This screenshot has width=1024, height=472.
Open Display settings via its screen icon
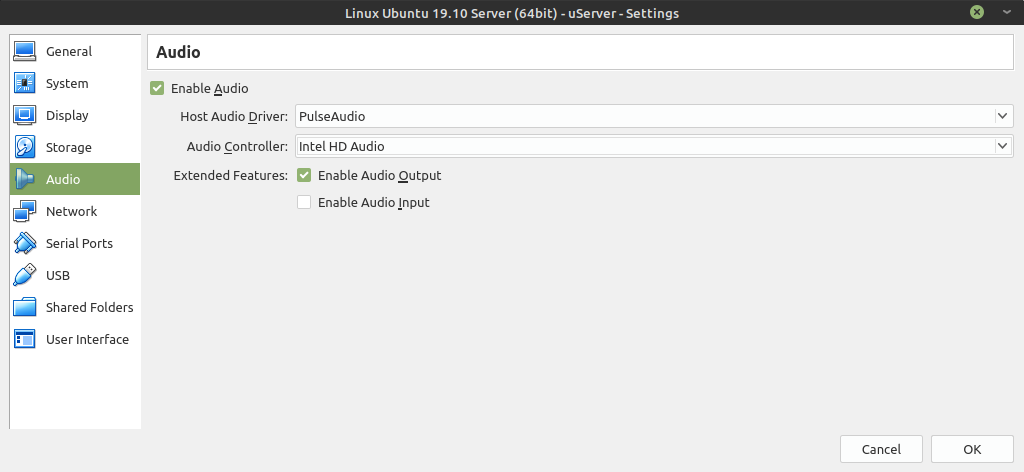pyautogui.click(x=25, y=115)
